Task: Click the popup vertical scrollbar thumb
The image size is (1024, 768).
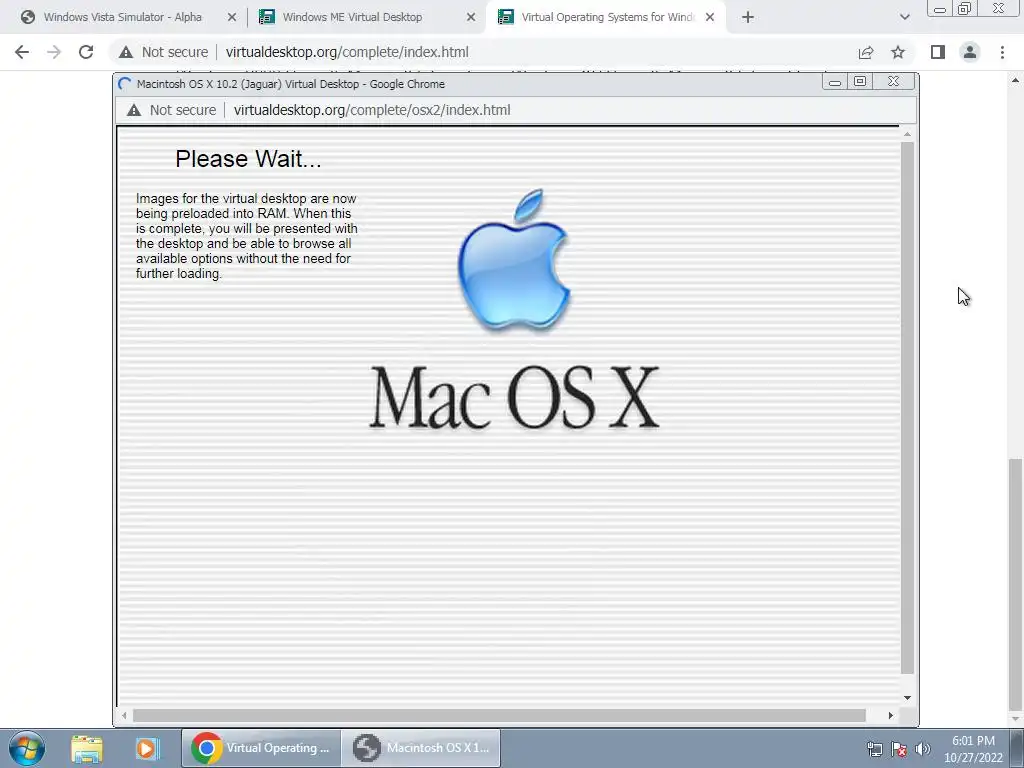Action: click(907, 408)
